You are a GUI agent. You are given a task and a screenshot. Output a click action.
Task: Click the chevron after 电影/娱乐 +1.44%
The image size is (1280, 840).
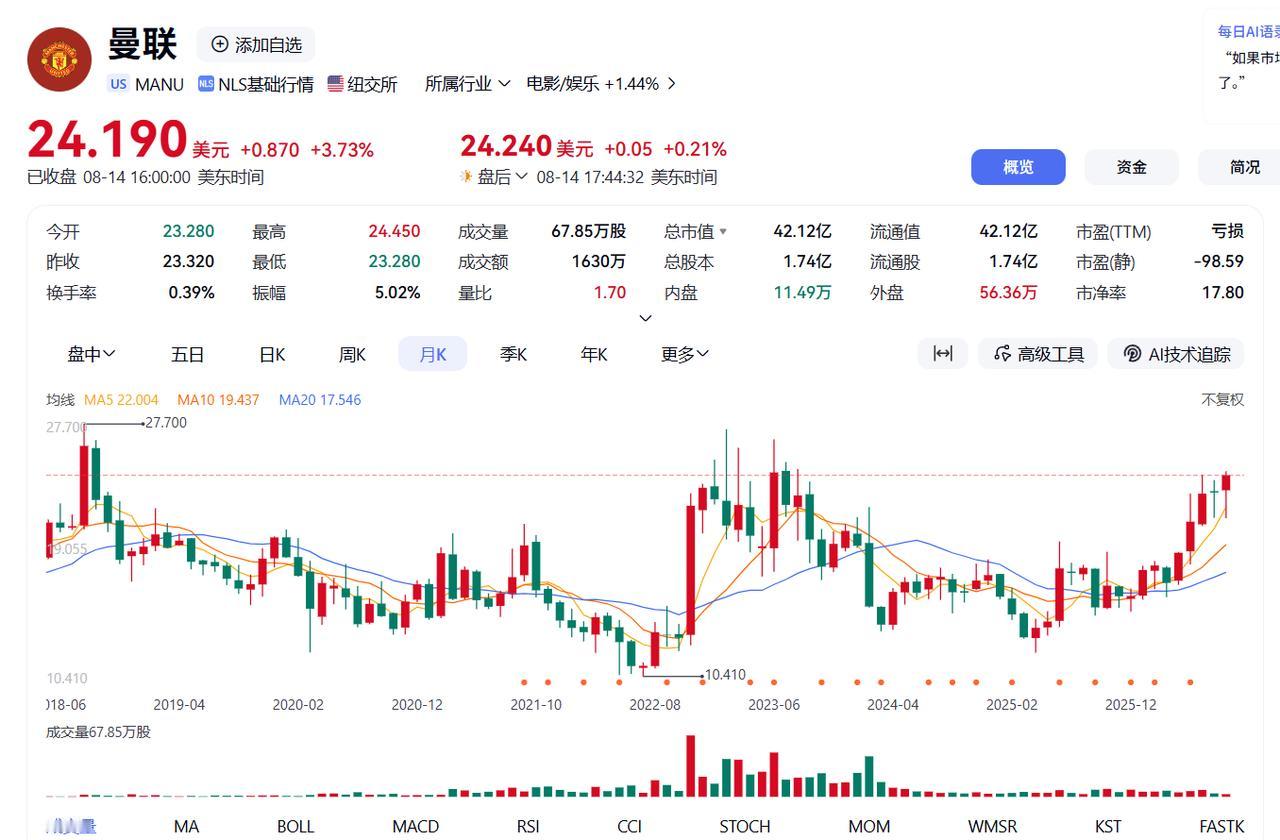[x=671, y=84]
